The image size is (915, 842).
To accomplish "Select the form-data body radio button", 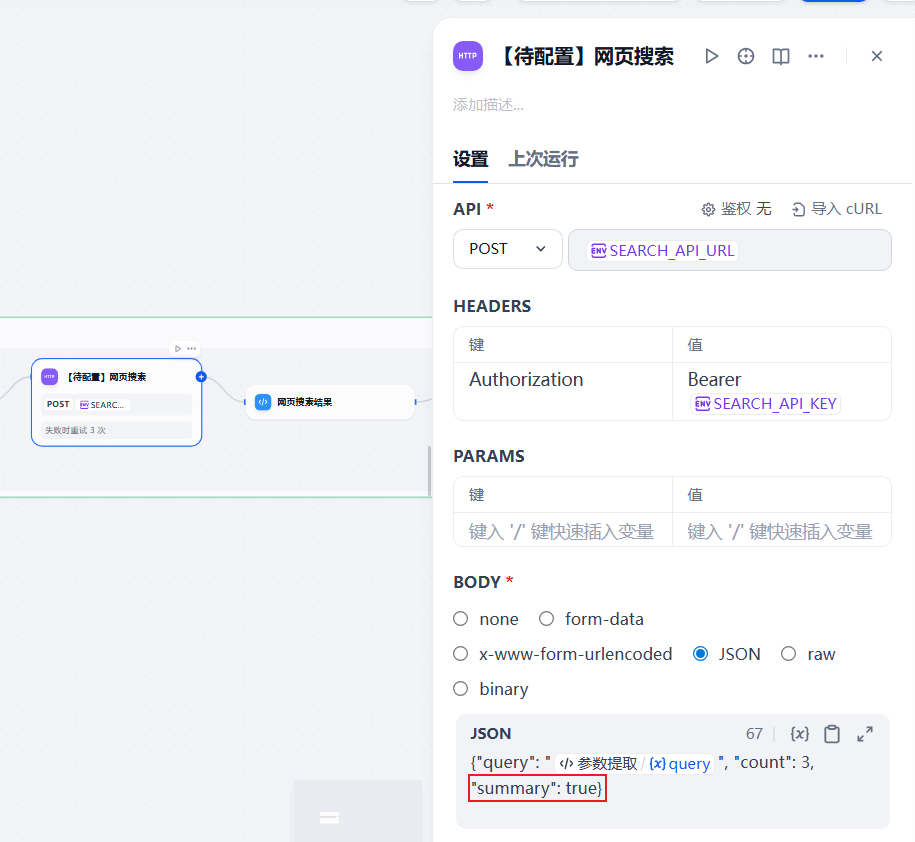I will [546, 619].
